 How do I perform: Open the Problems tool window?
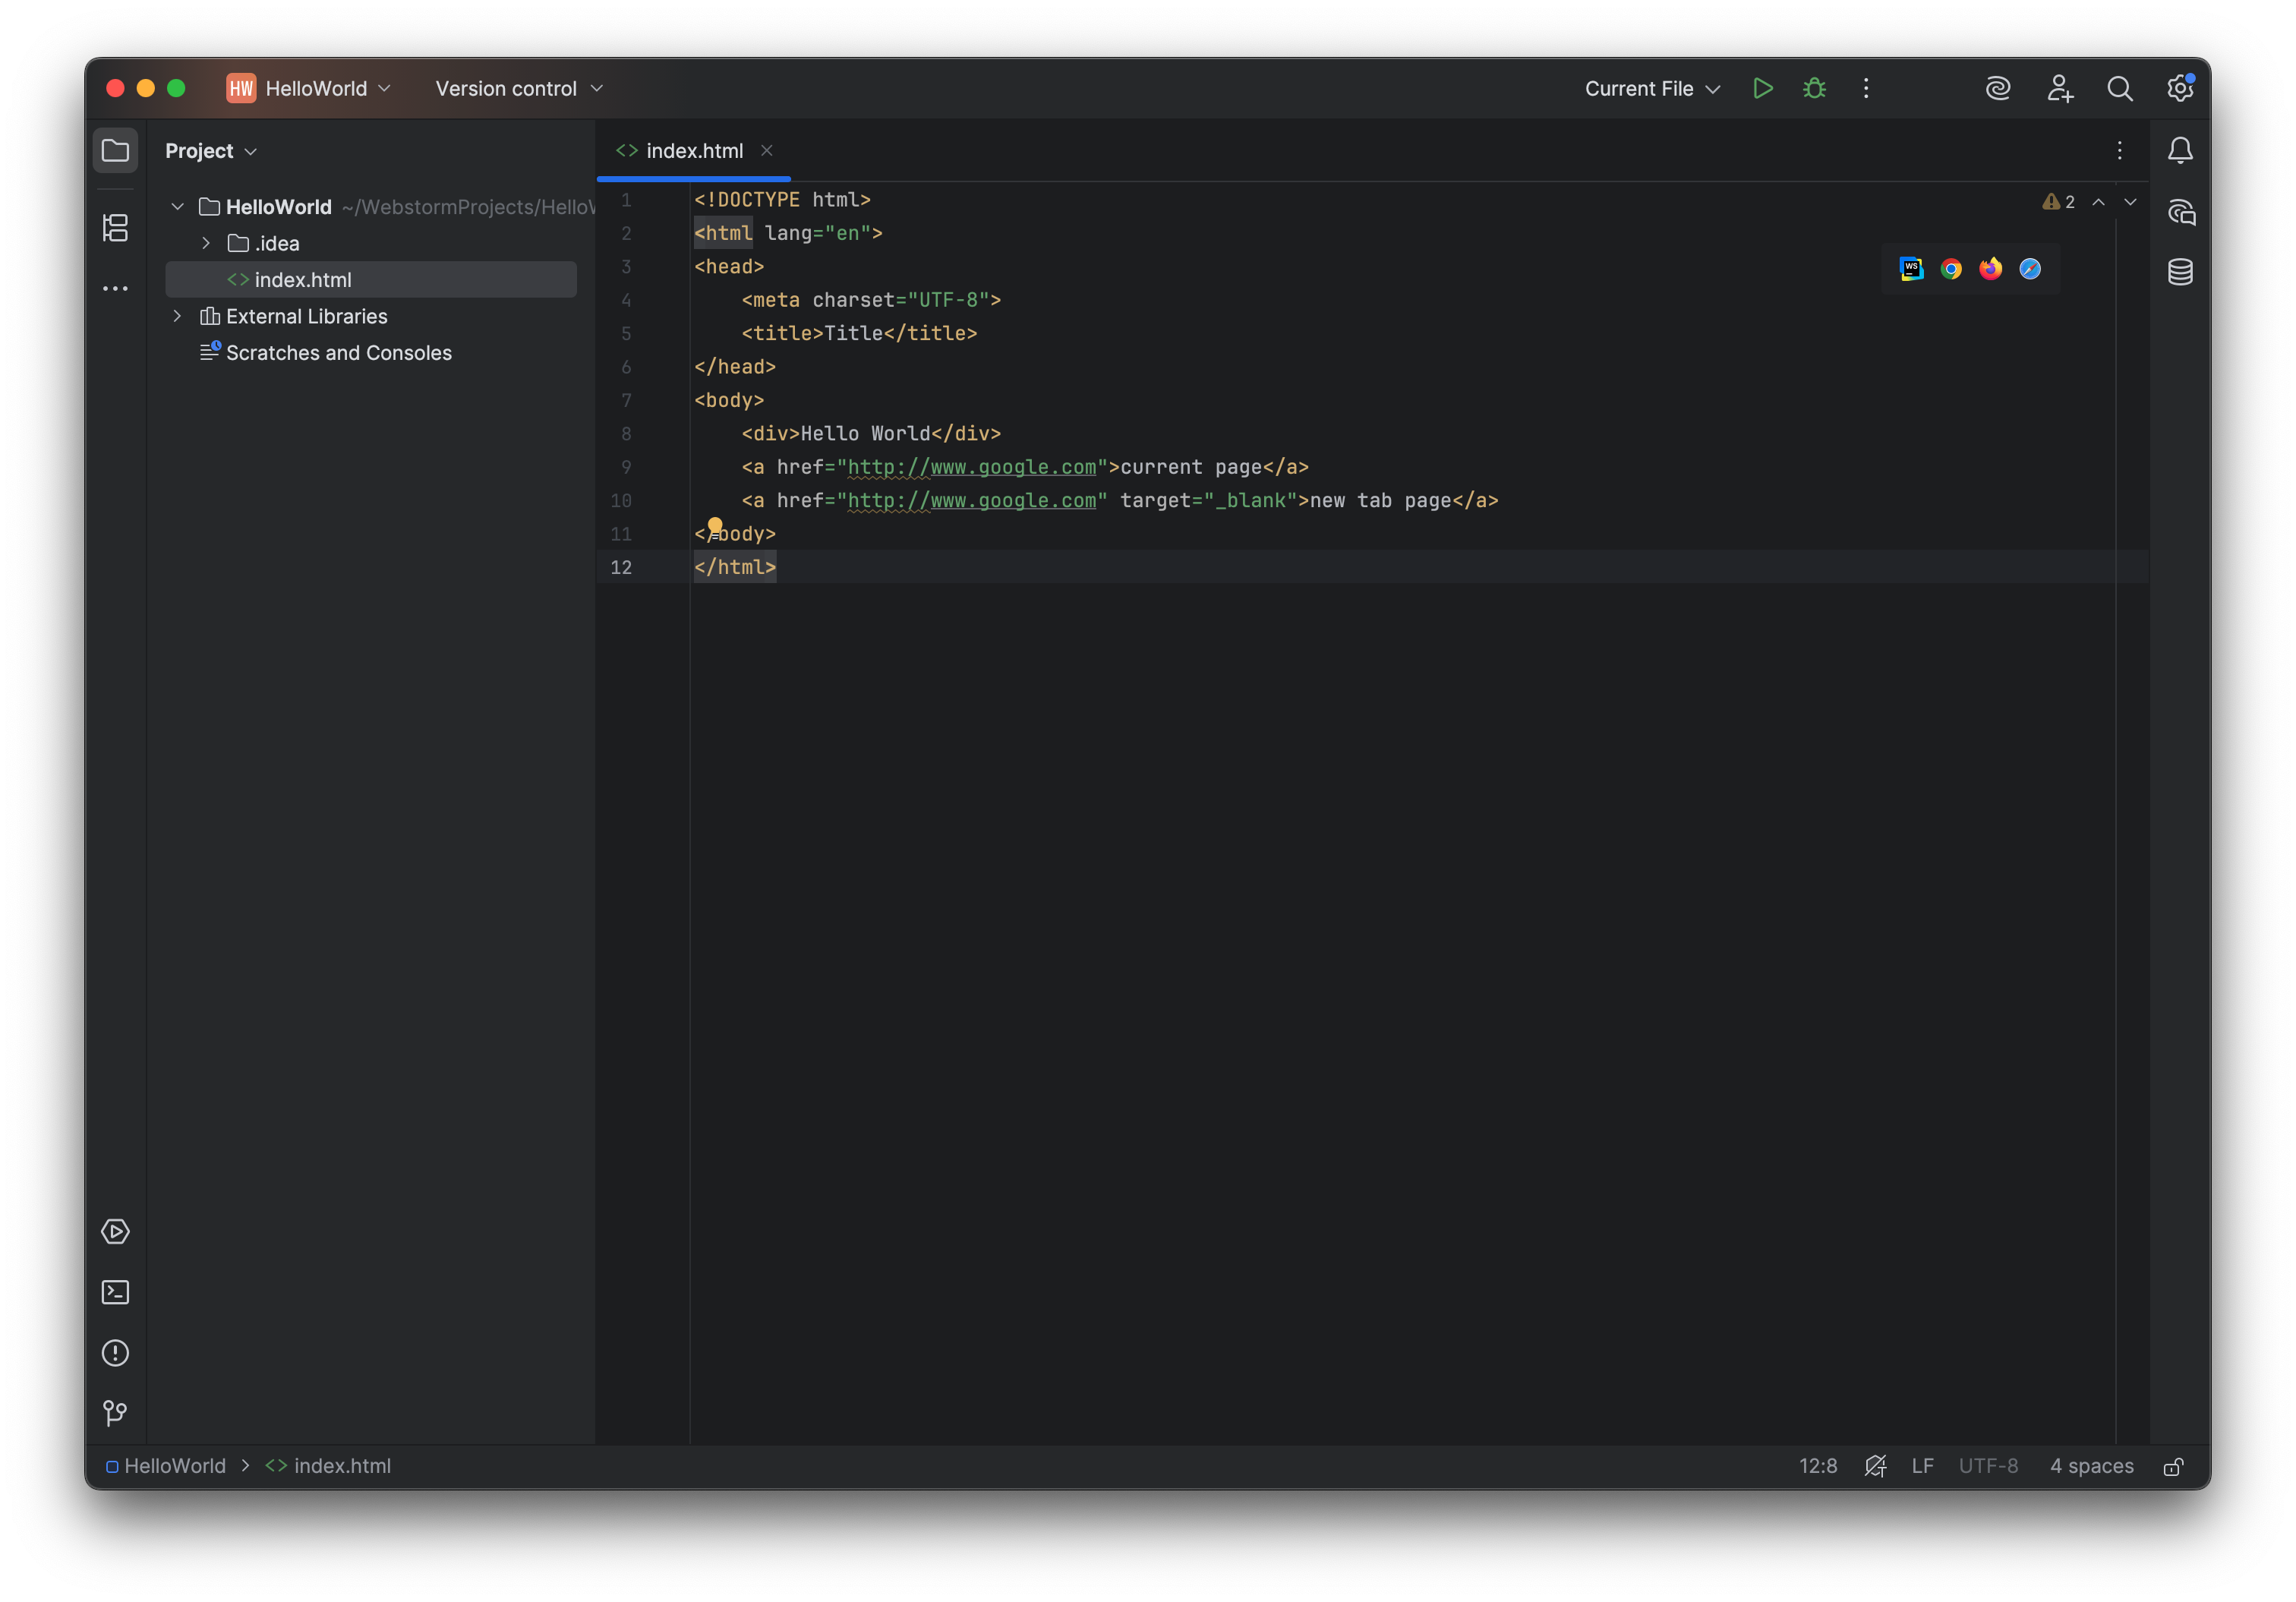pyautogui.click(x=115, y=1353)
